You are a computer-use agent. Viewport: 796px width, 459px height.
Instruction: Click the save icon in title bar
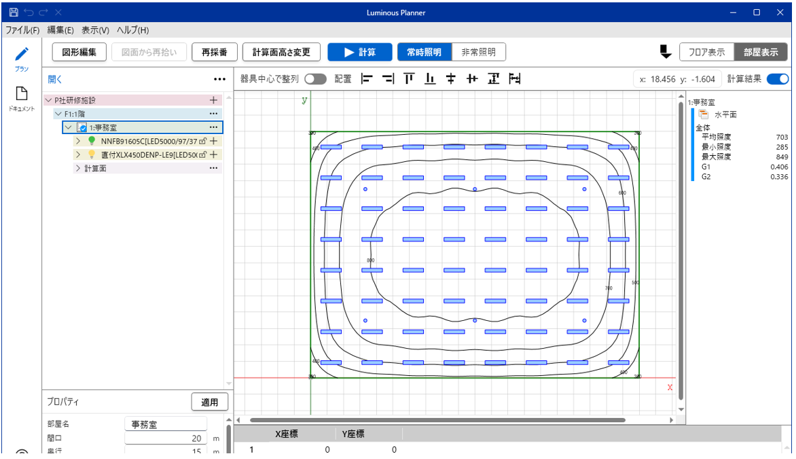[x=13, y=12]
